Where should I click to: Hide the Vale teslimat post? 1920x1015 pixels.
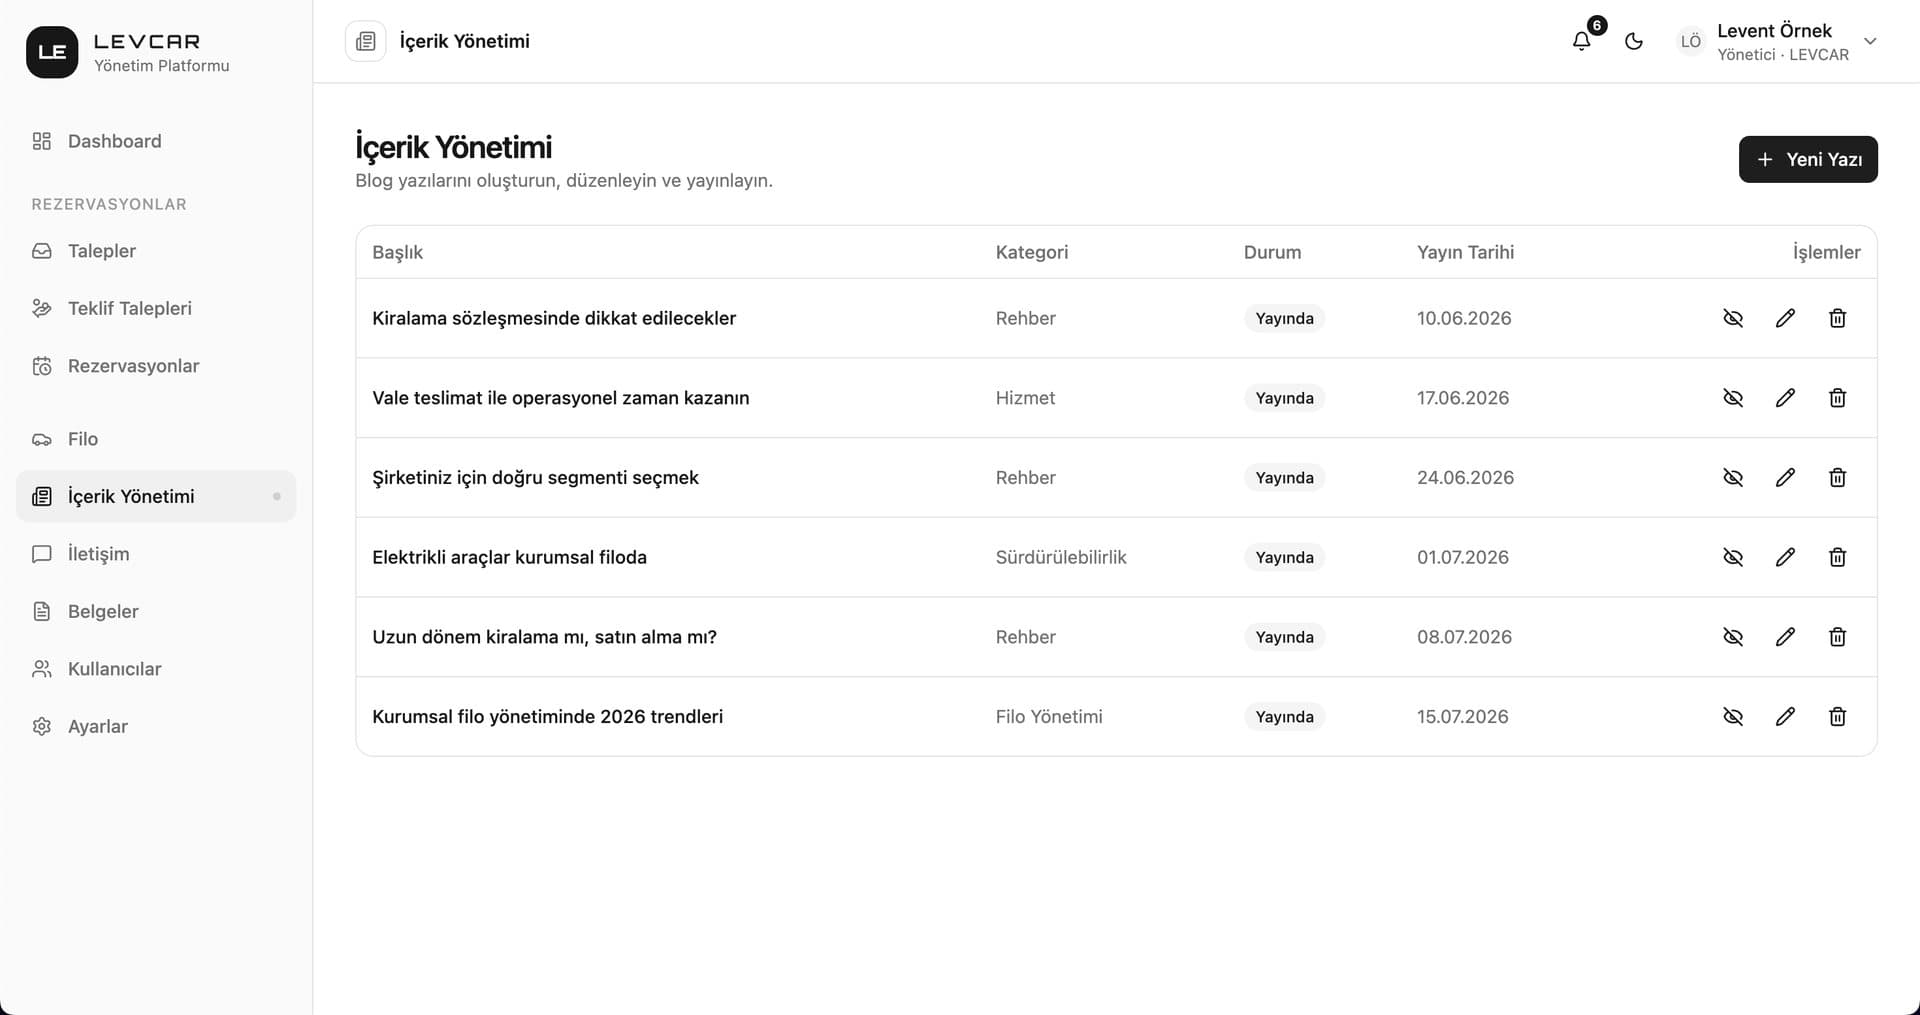pos(1733,398)
